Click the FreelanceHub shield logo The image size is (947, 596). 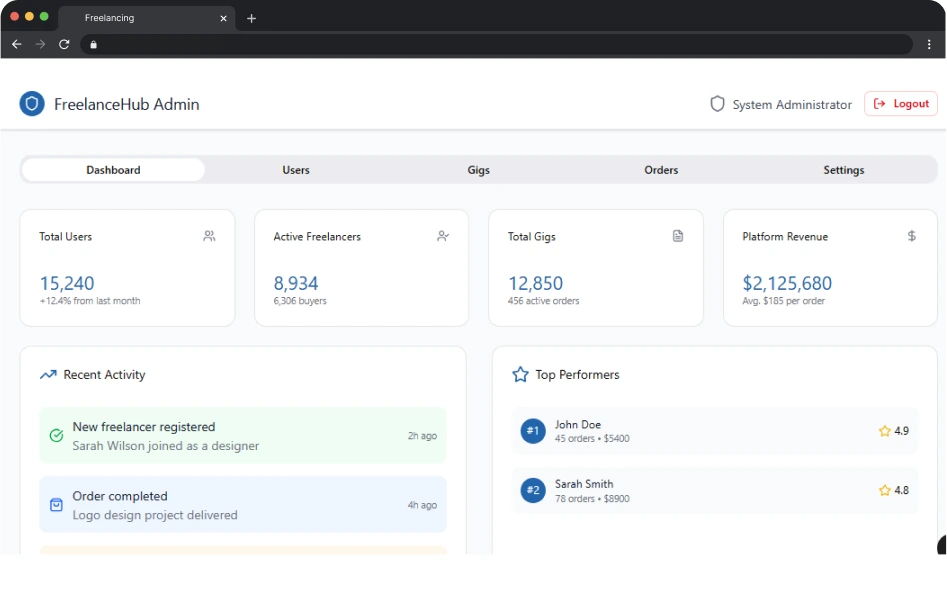click(32, 104)
